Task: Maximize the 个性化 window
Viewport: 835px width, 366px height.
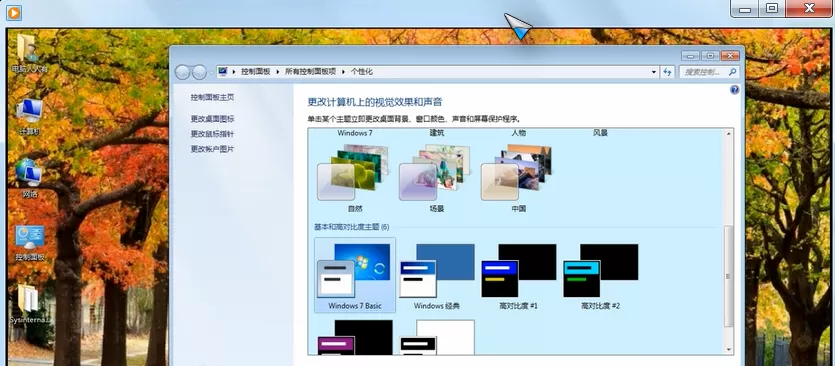Action: click(x=710, y=55)
